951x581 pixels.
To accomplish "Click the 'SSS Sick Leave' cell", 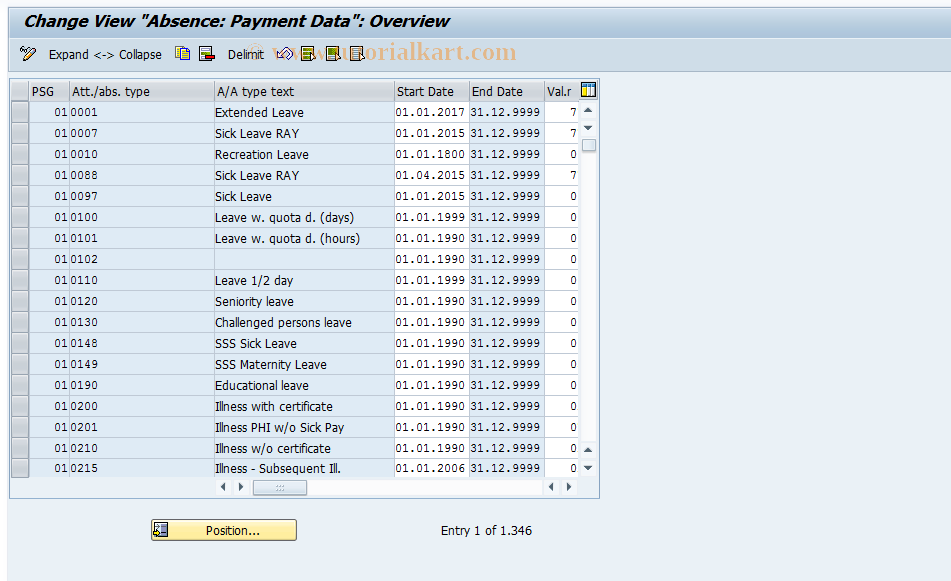I will 304,343.
